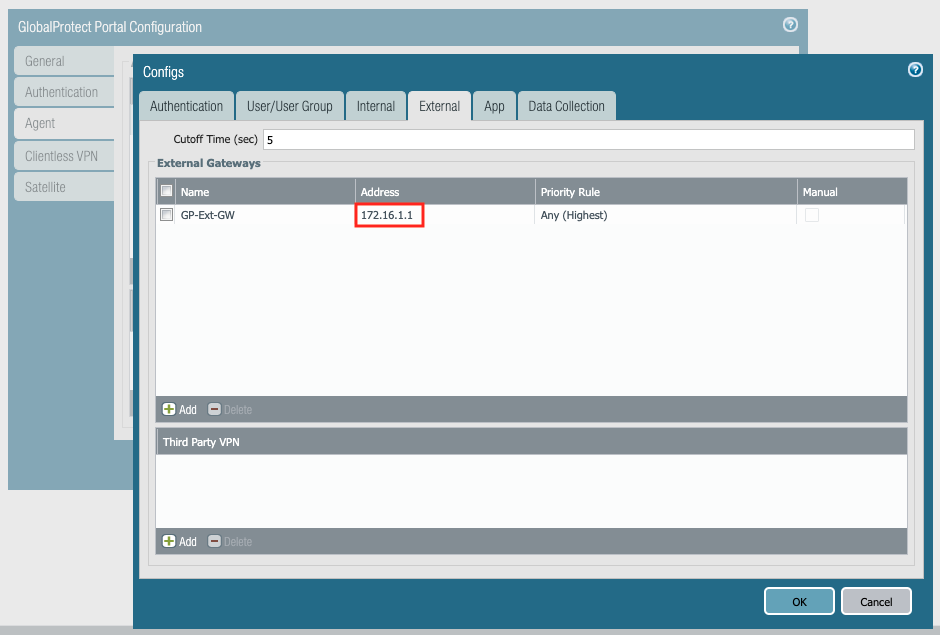Viewport: 940px width, 635px height.
Task: Tick the Manual checkbox for GP-Ext-GW
Action: 812,215
